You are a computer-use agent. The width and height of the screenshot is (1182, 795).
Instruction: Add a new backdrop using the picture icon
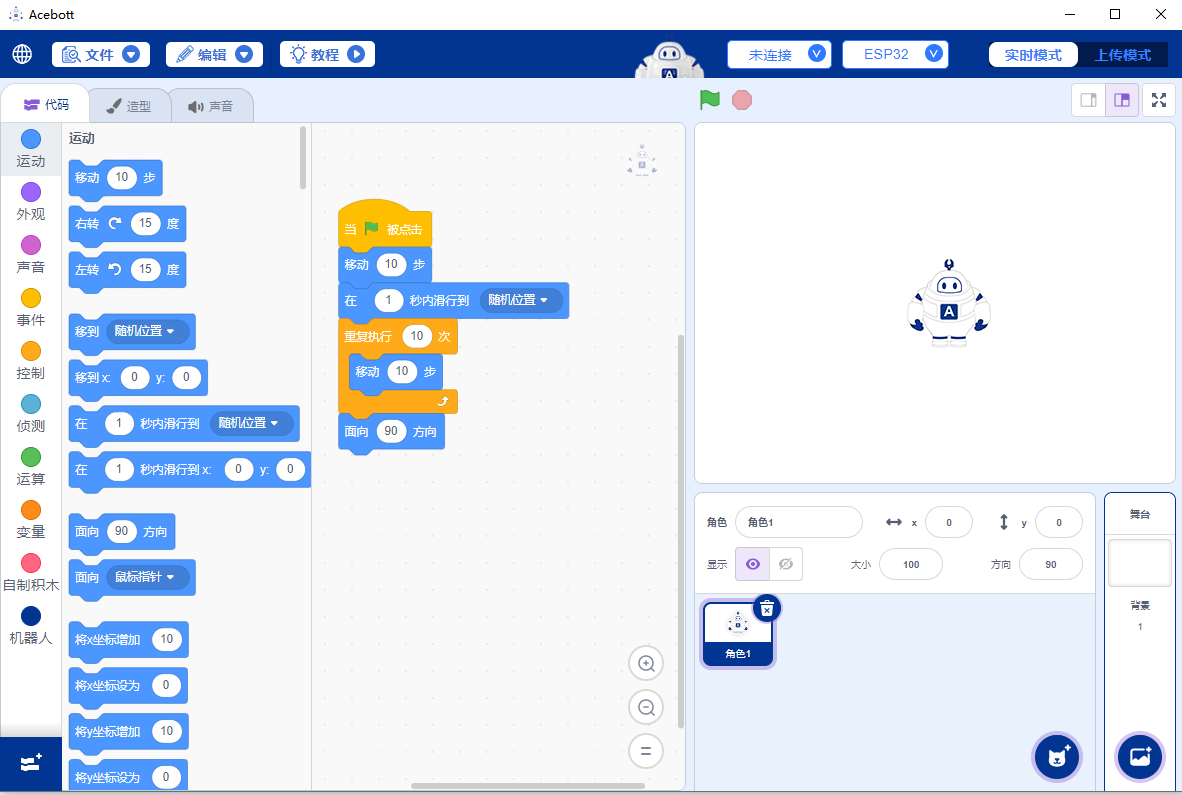tap(1139, 757)
